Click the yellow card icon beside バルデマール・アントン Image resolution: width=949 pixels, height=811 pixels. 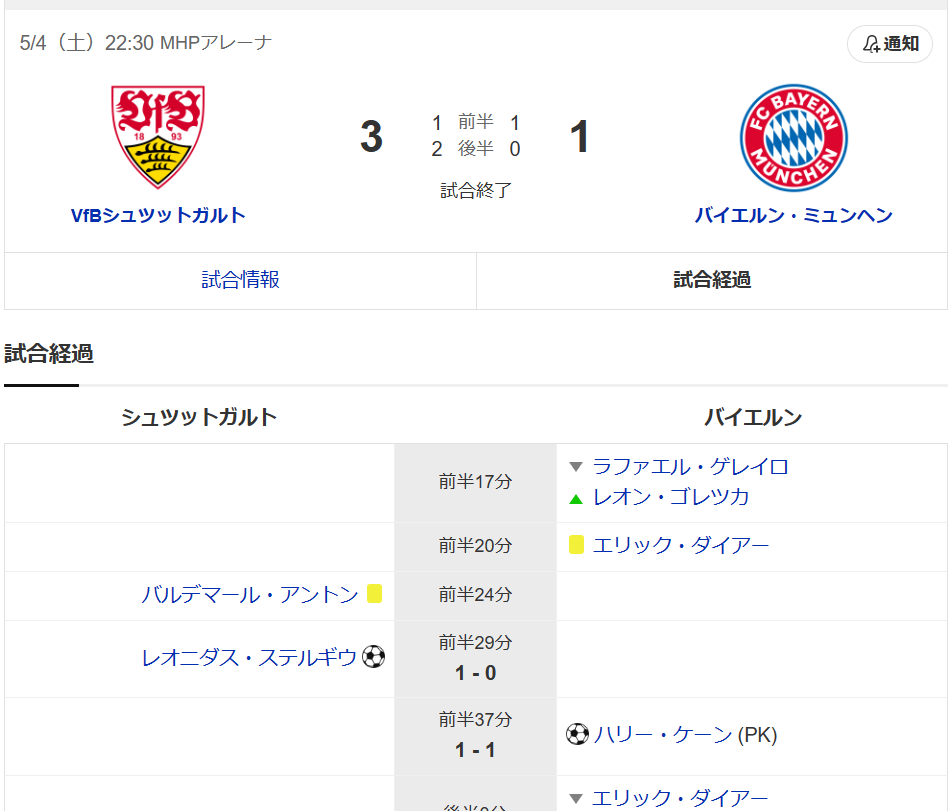coord(374,594)
